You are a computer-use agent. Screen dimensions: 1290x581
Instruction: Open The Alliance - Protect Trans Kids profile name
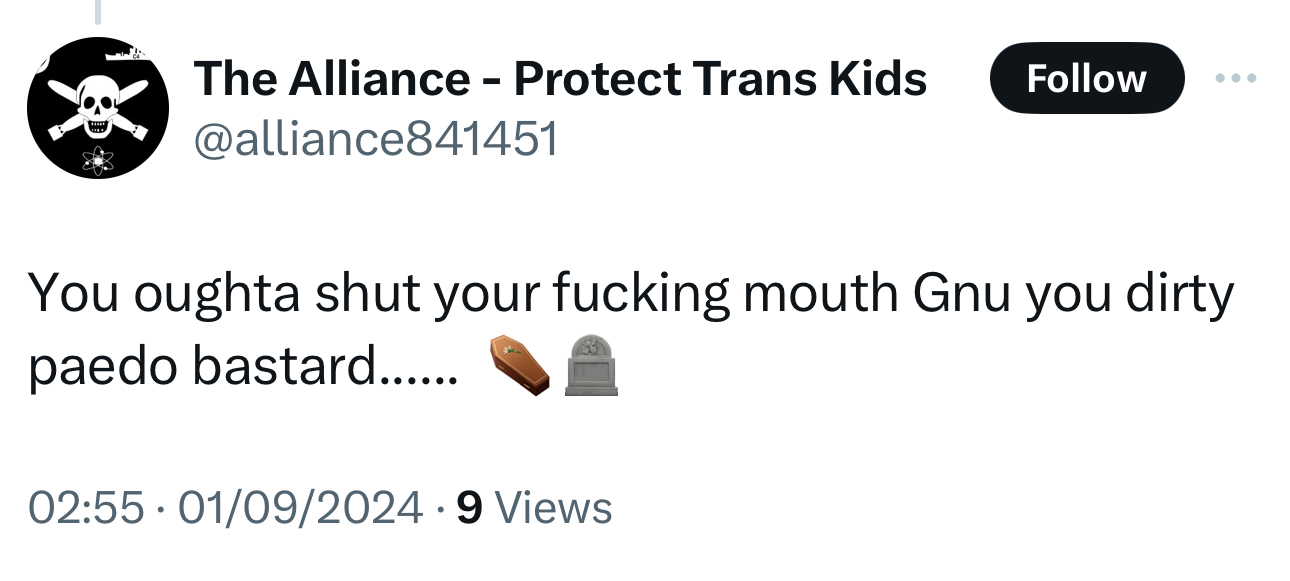click(x=560, y=78)
